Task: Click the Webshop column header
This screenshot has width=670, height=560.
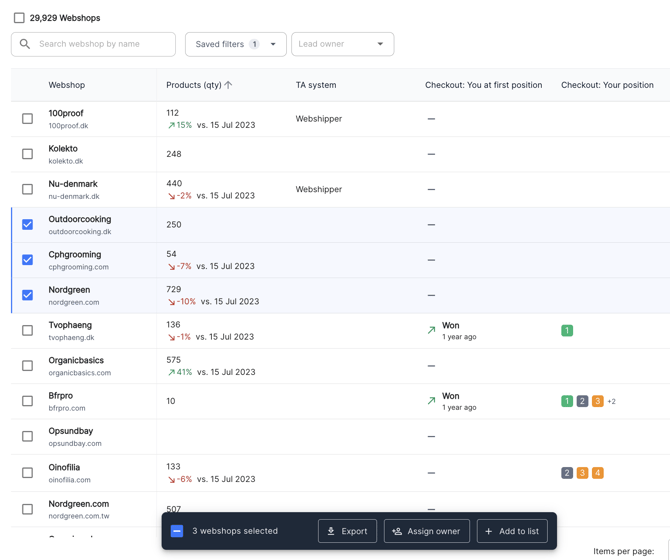Action: pos(67,85)
